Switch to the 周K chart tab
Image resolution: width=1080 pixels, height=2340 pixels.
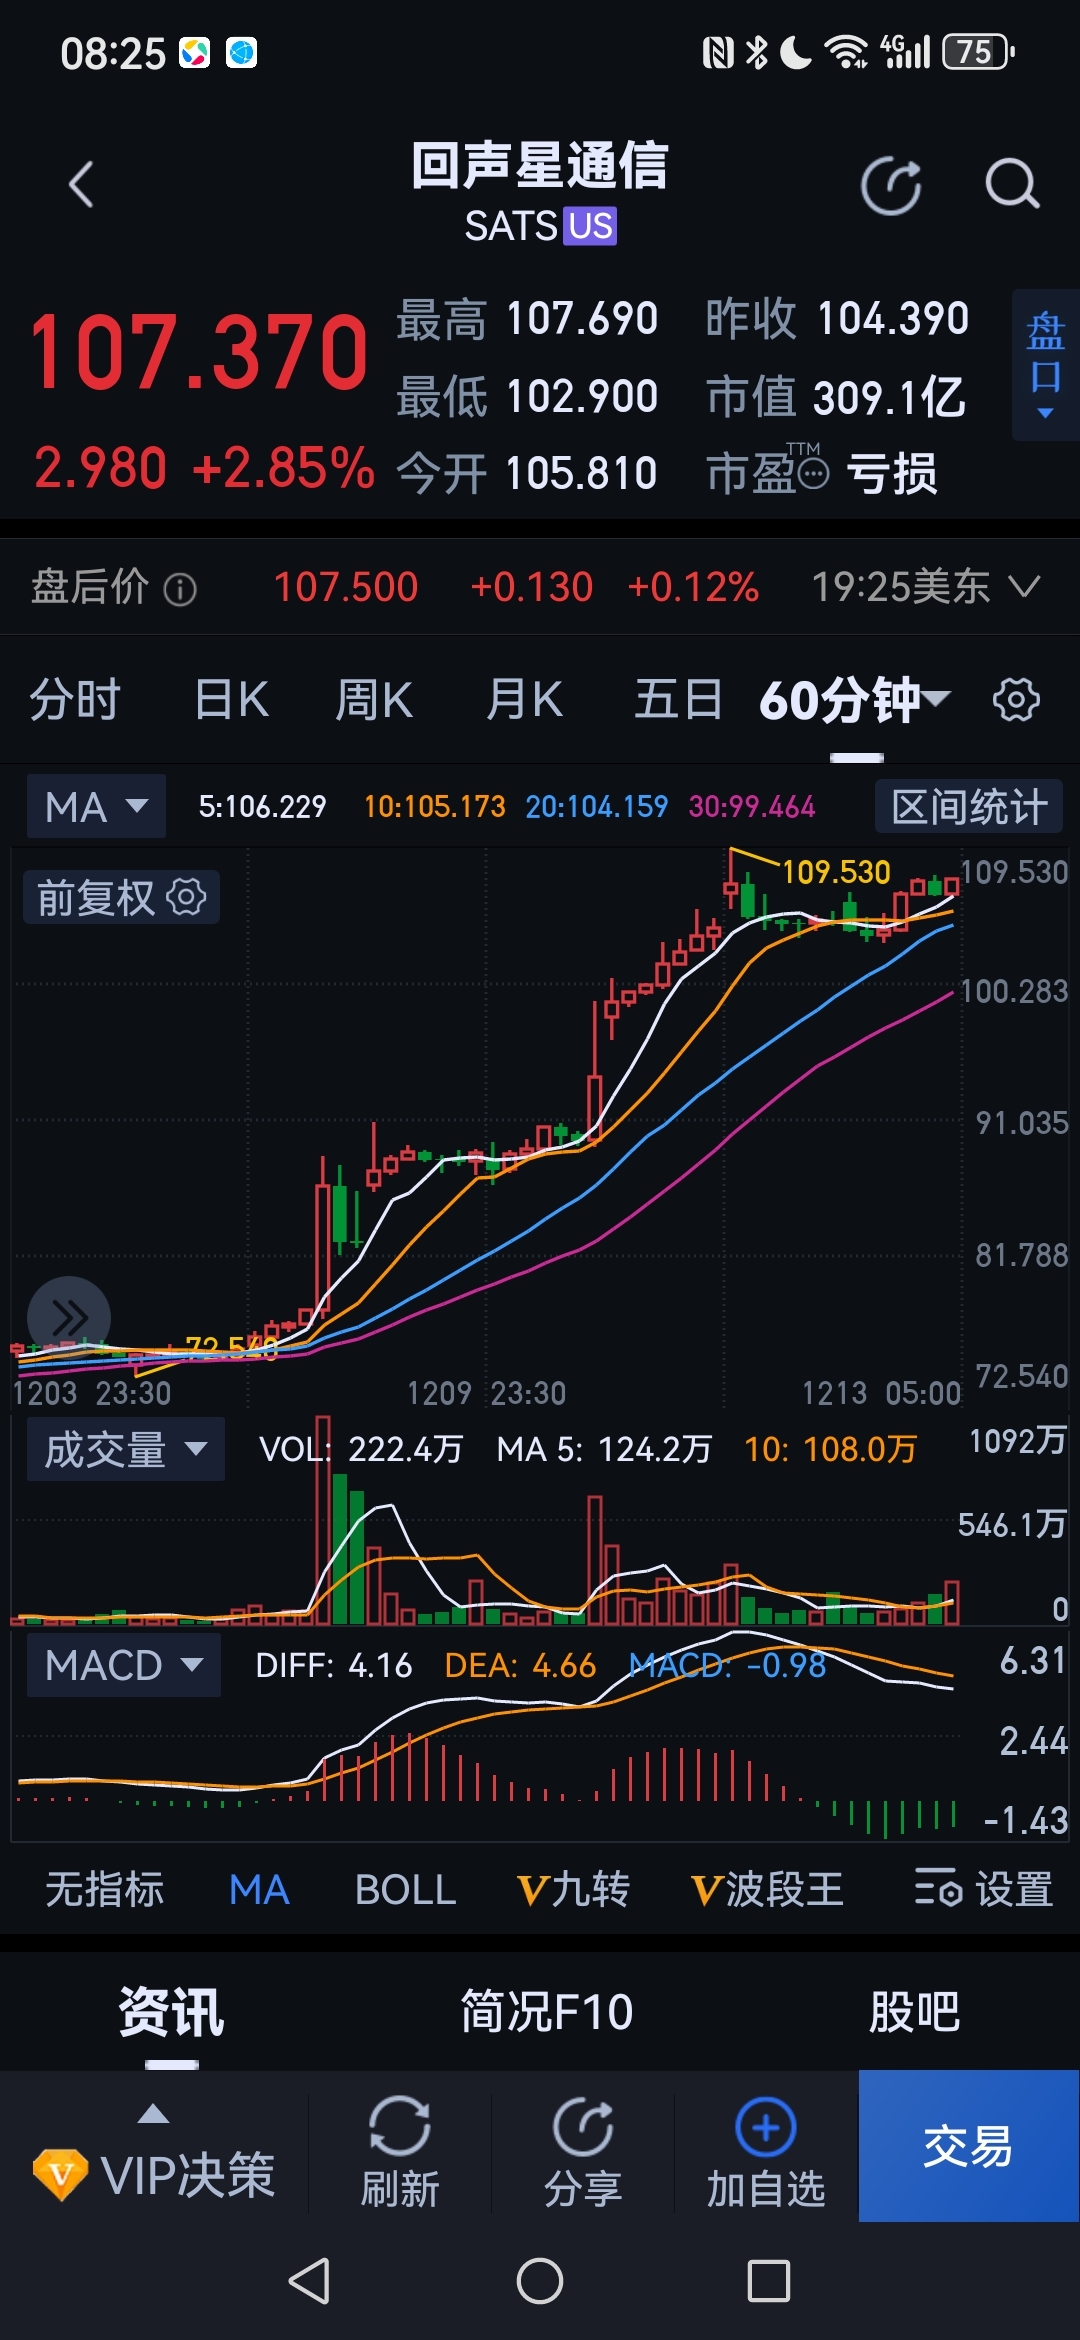tap(374, 699)
